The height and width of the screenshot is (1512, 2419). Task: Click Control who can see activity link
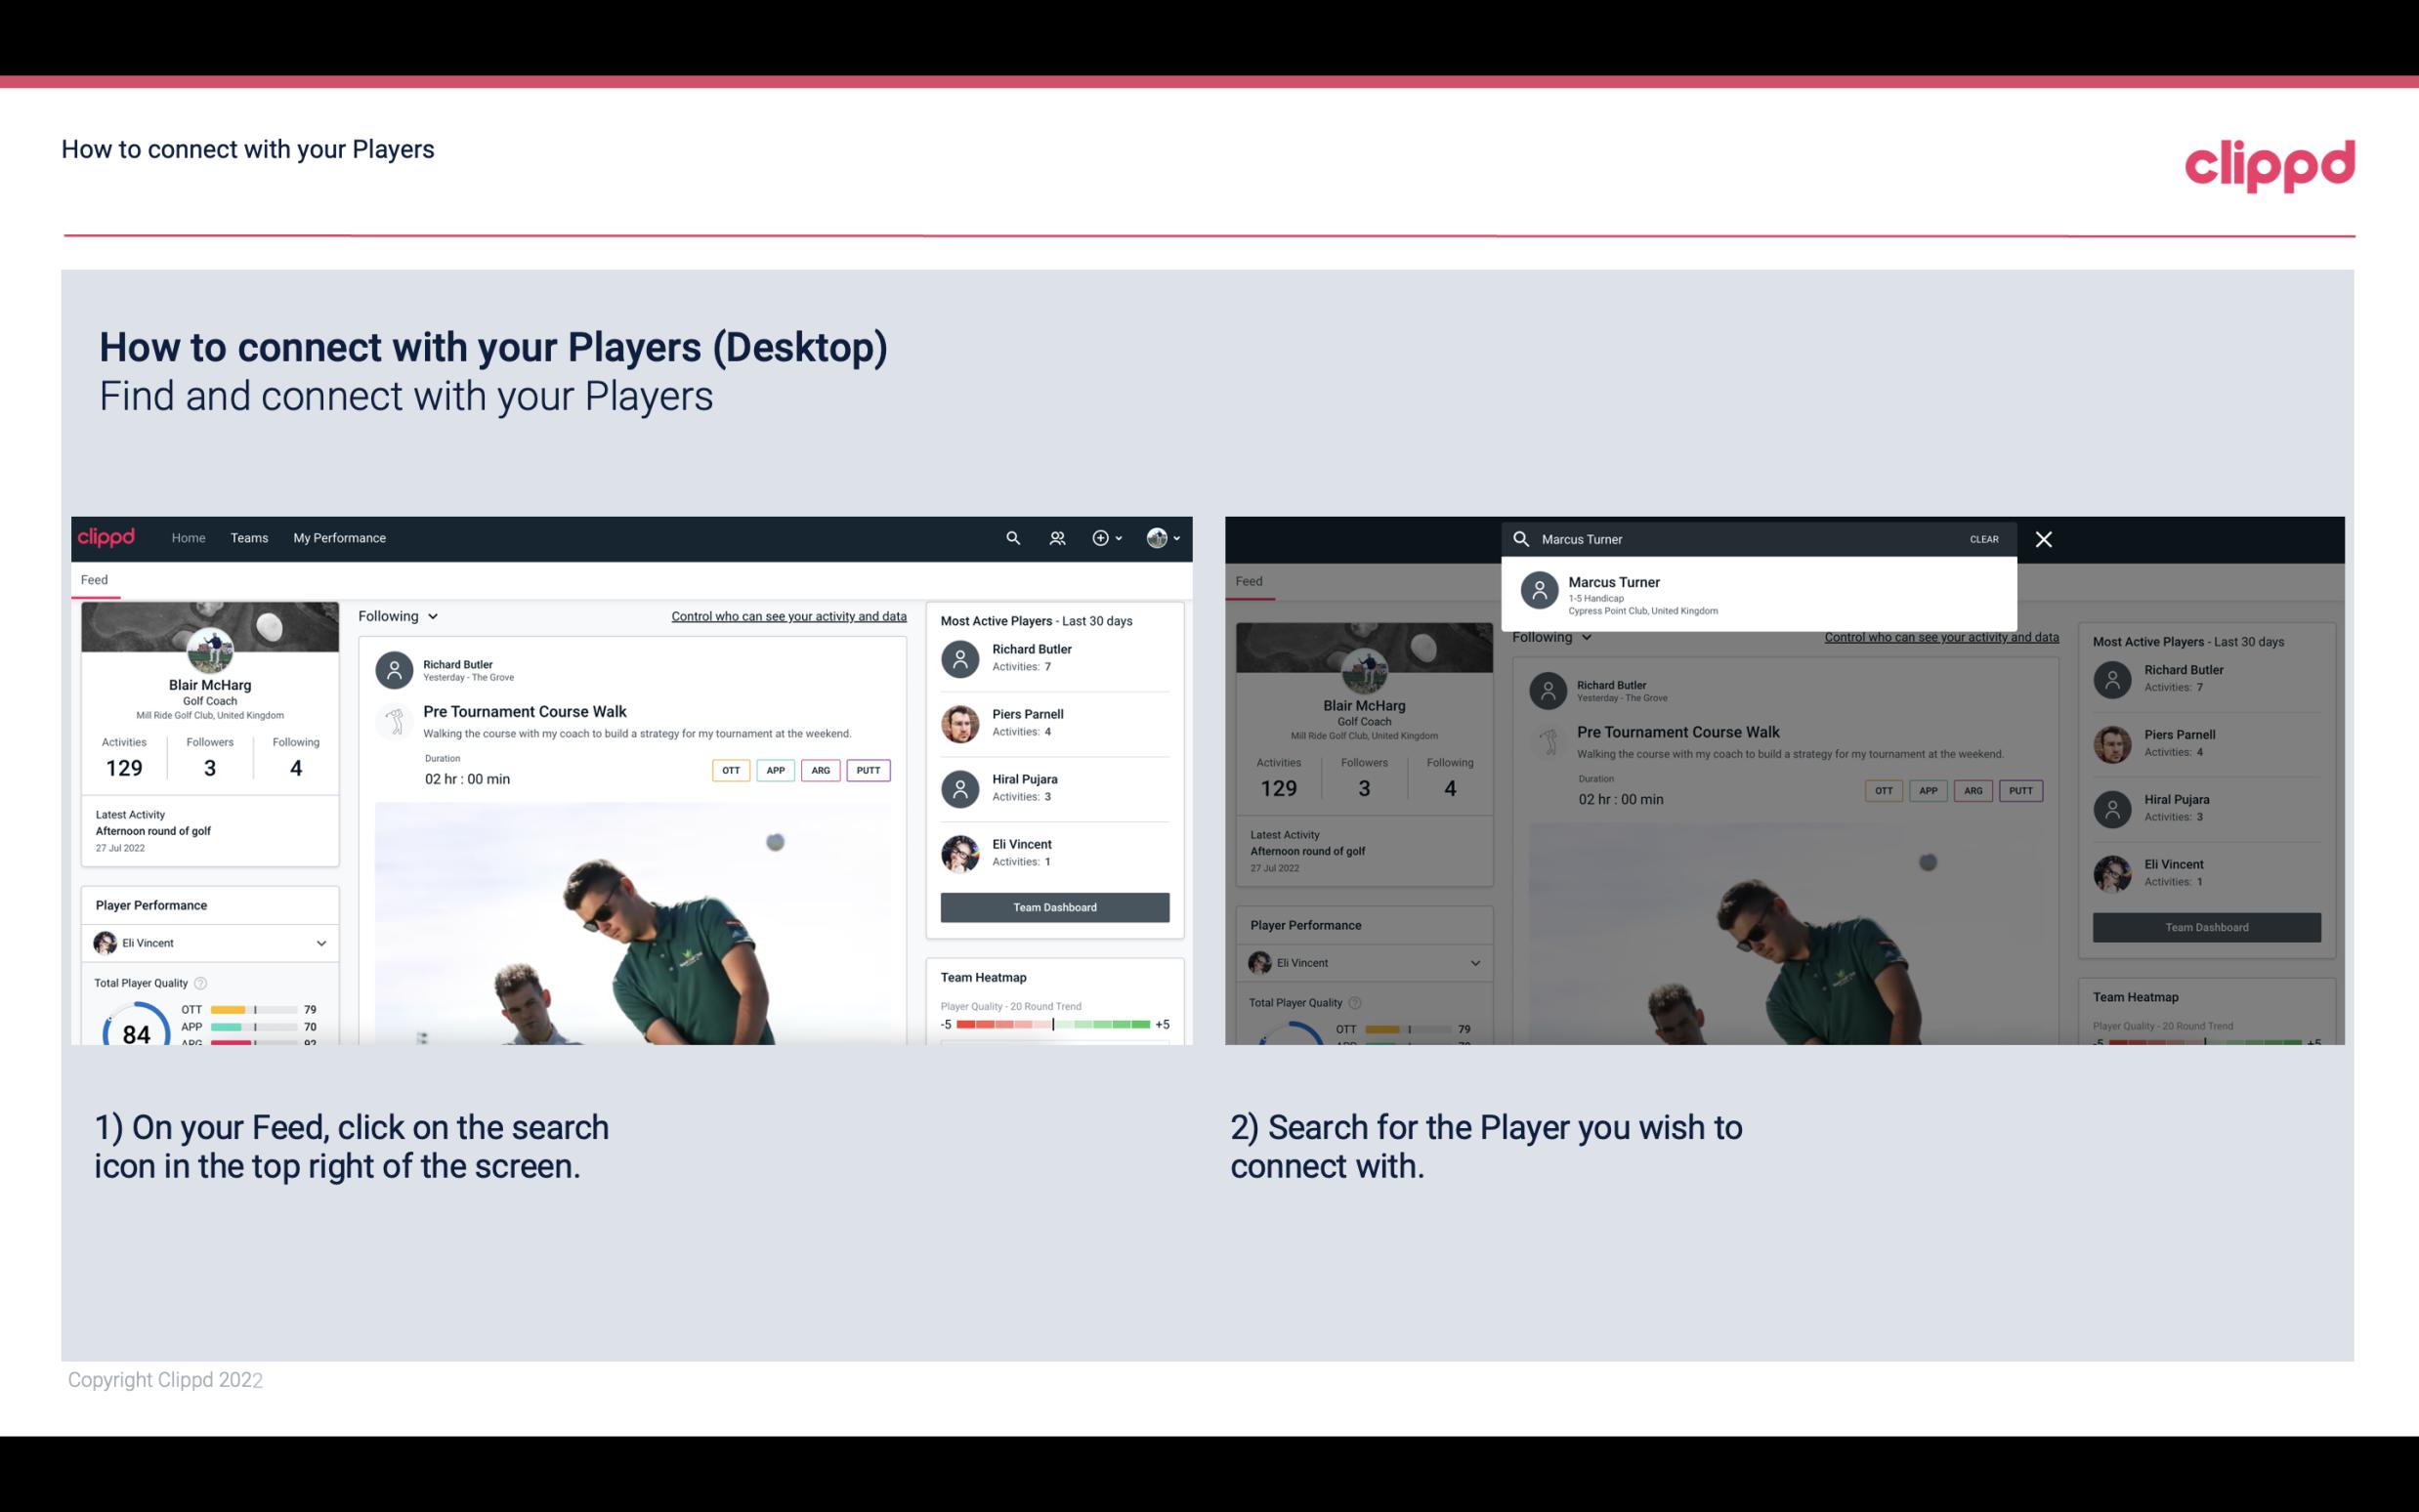point(787,615)
